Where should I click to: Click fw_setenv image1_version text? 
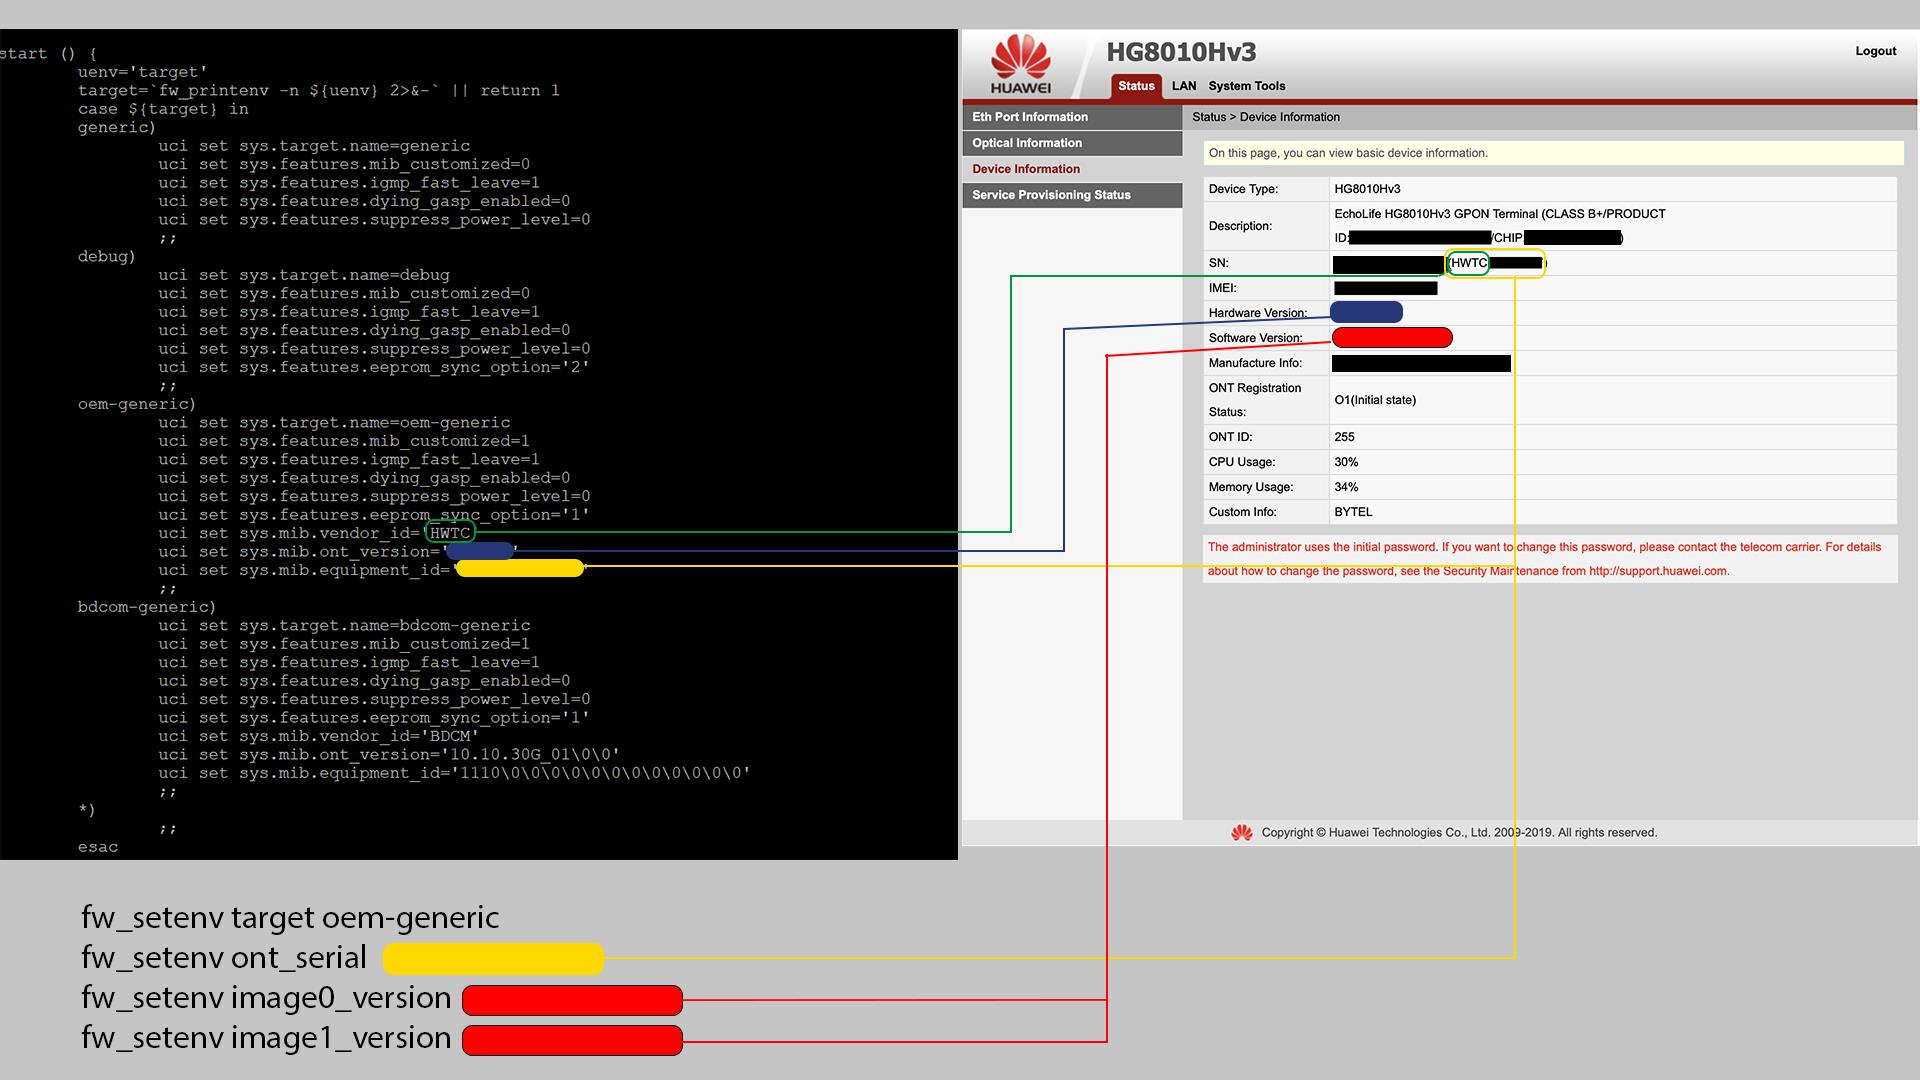click(266, 1038)
